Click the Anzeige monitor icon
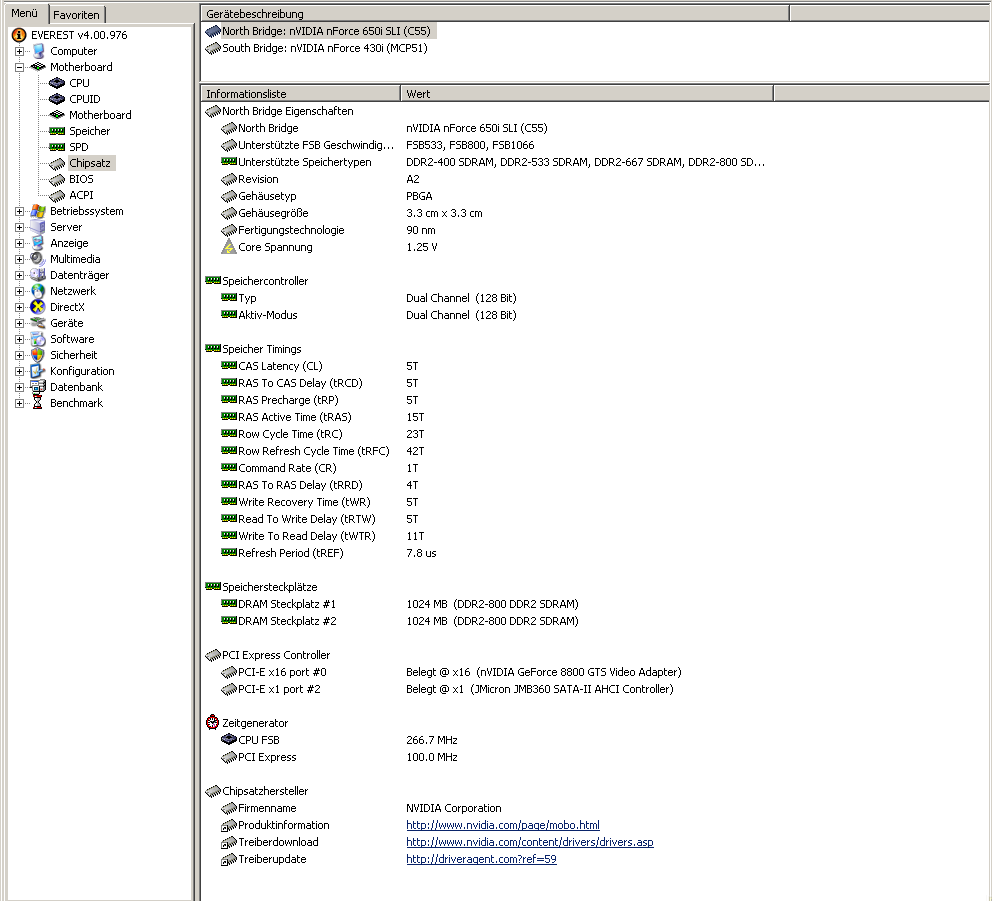 [x=38, y=243]
